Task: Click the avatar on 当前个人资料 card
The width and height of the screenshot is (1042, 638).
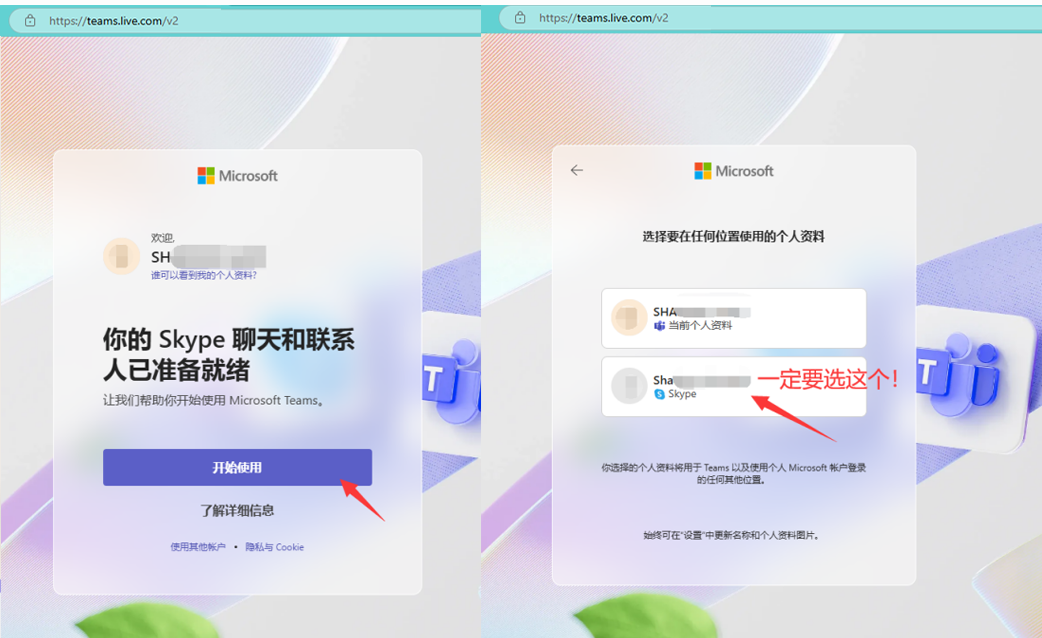Action: pyautogui.click(x=629, y=318)
